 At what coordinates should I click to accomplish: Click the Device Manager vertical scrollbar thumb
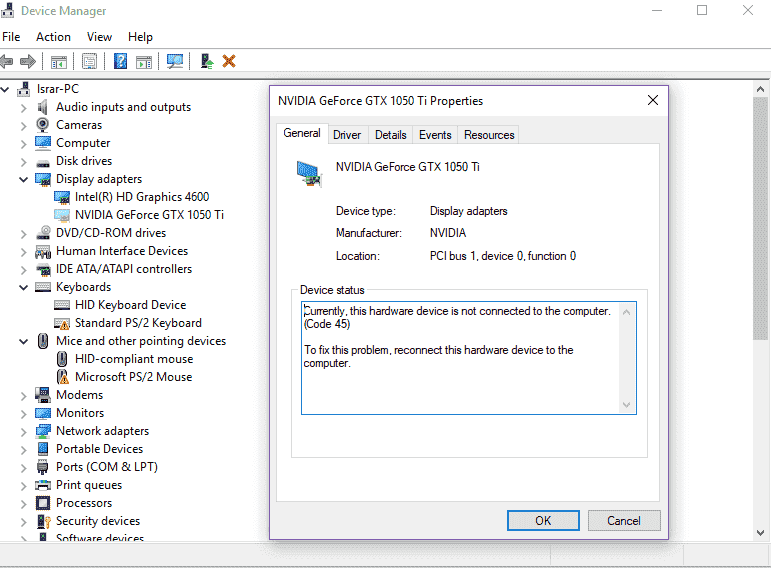pos(760,218)
